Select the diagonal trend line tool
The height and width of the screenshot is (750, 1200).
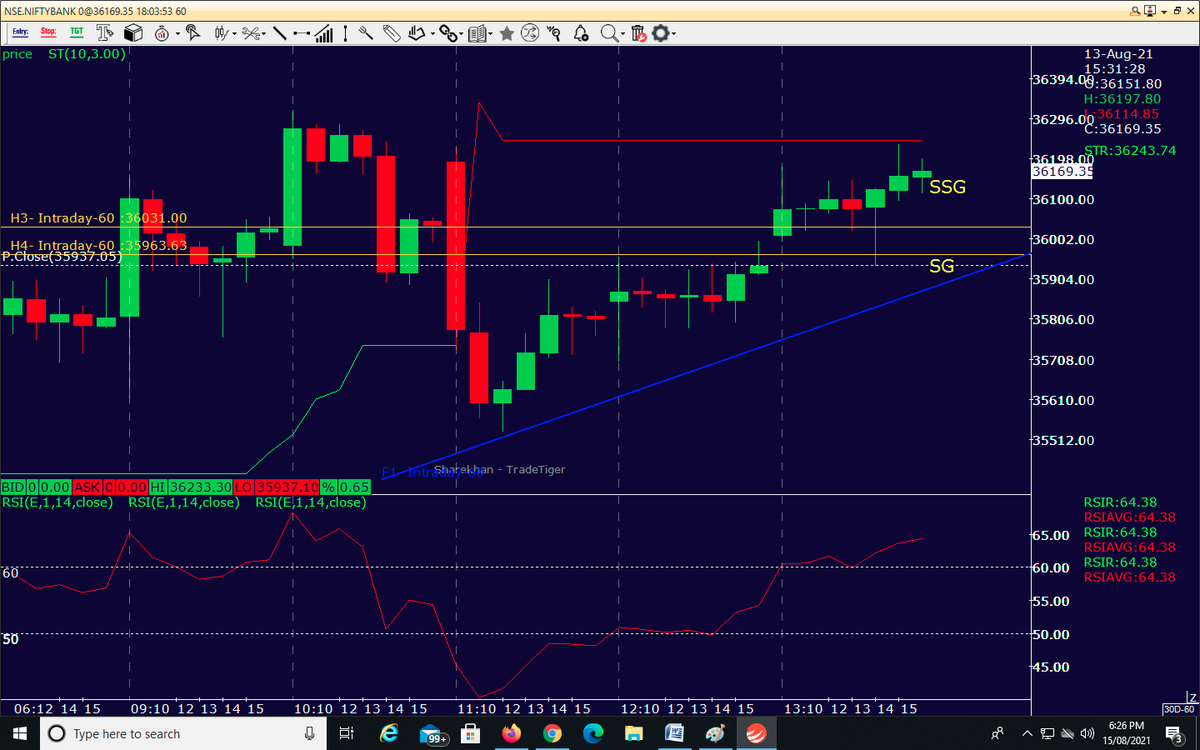[279, 33]
